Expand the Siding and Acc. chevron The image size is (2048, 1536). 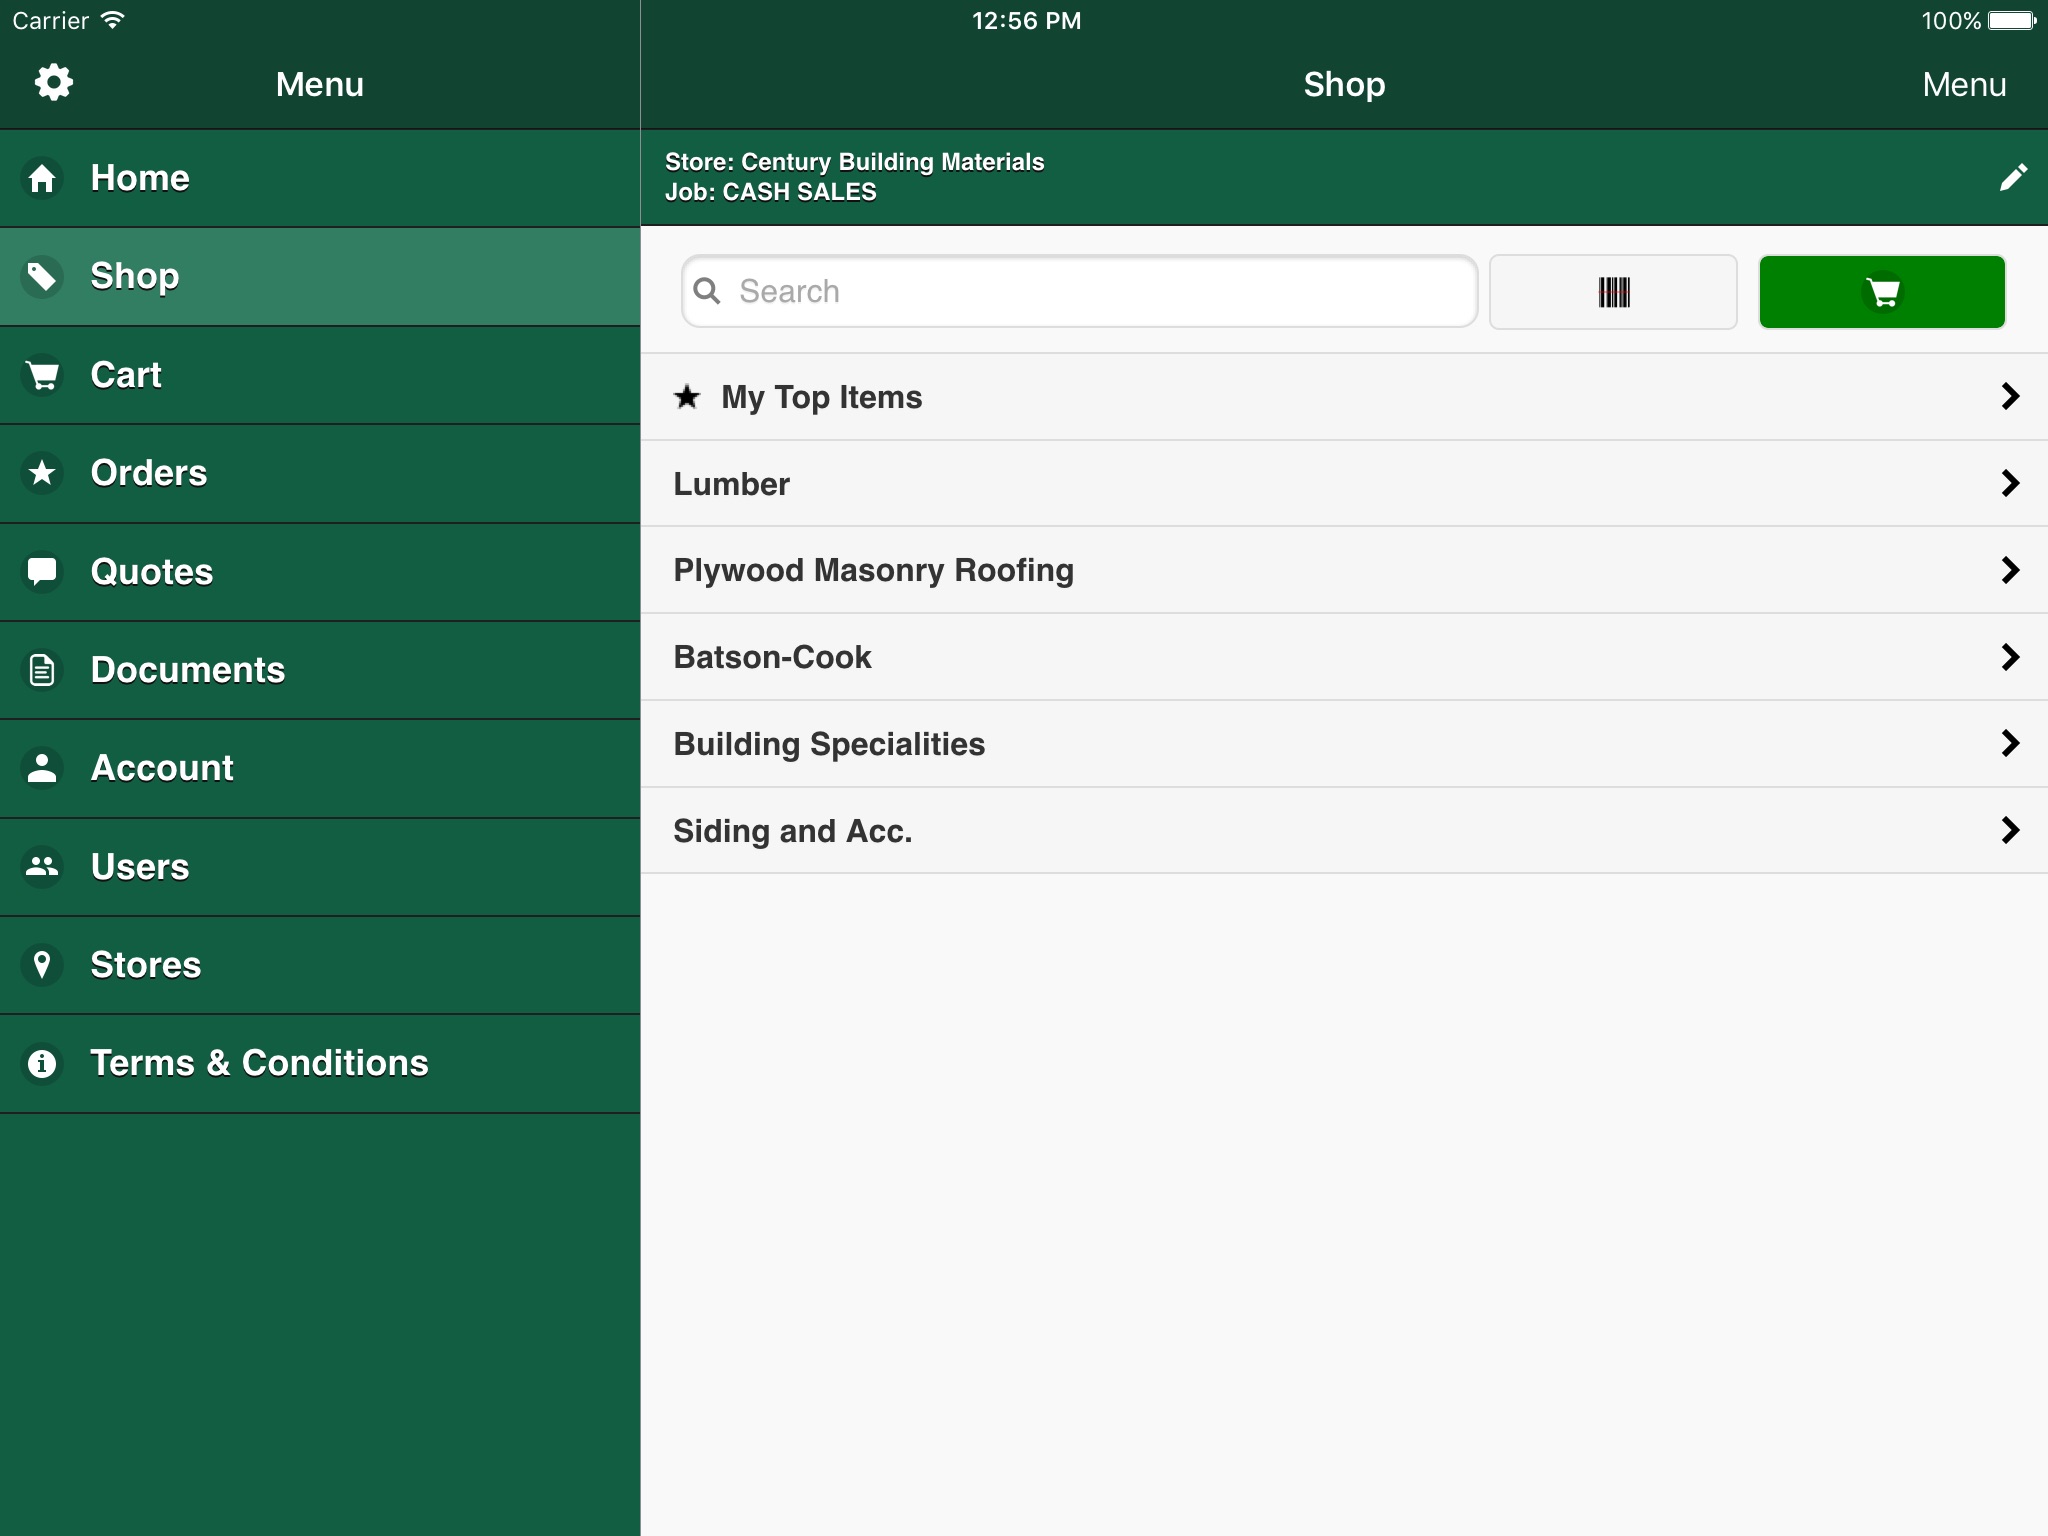coord(2010,830)
